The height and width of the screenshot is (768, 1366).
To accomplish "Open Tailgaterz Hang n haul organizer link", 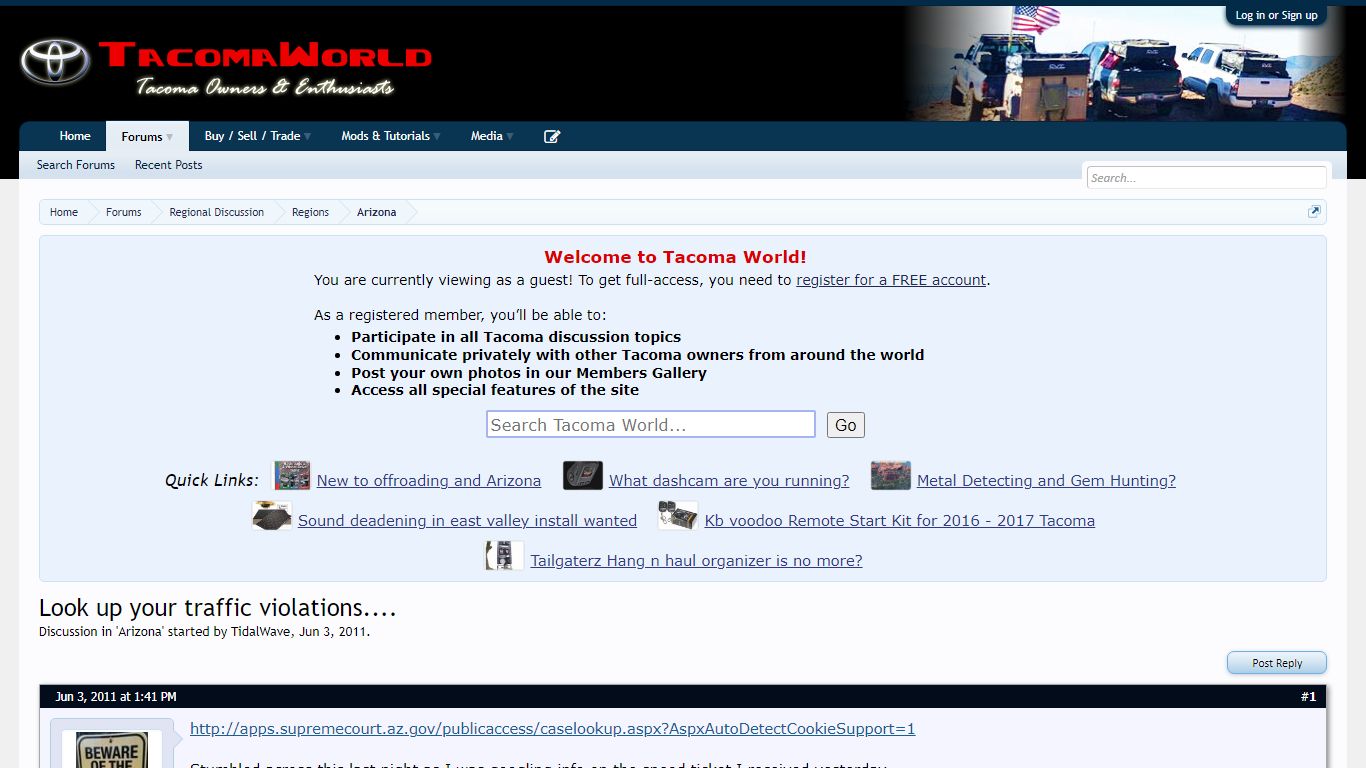I will pos(696,561).
